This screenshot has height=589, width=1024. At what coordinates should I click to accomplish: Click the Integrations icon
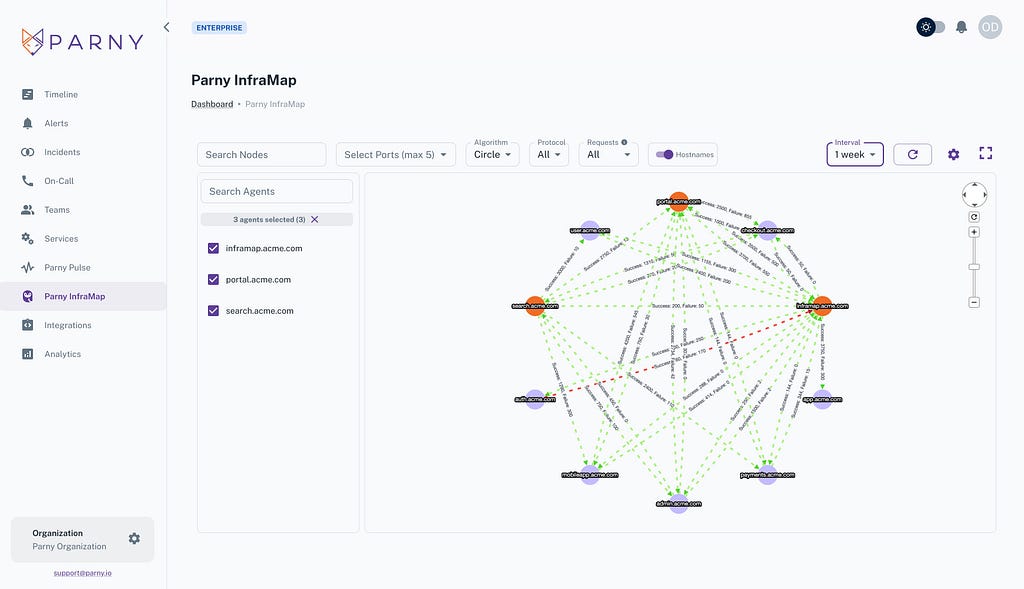[x=27, y=325]
